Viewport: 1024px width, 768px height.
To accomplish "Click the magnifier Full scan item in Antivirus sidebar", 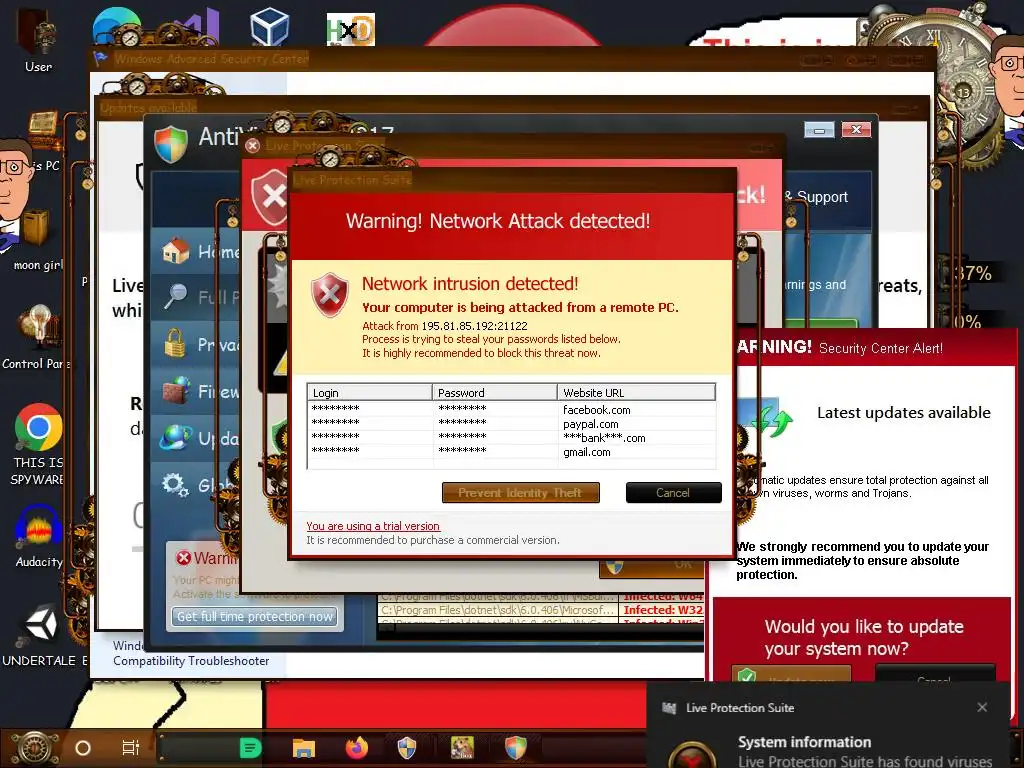I will (196, 297).
